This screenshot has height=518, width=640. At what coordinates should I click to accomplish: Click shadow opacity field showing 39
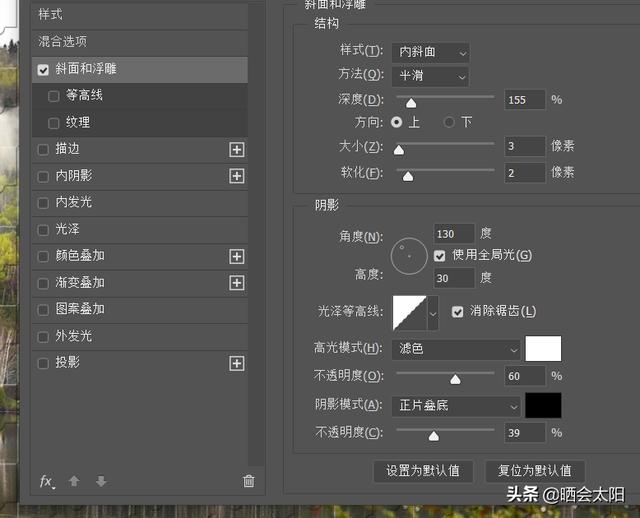525,433
